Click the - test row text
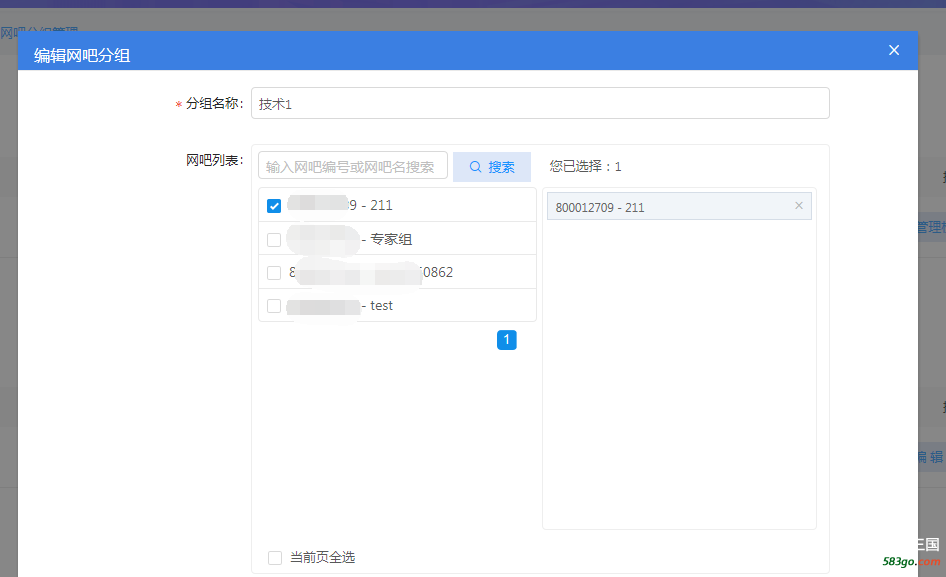Viewport: 946px width, 577px height. click(377, 306)
